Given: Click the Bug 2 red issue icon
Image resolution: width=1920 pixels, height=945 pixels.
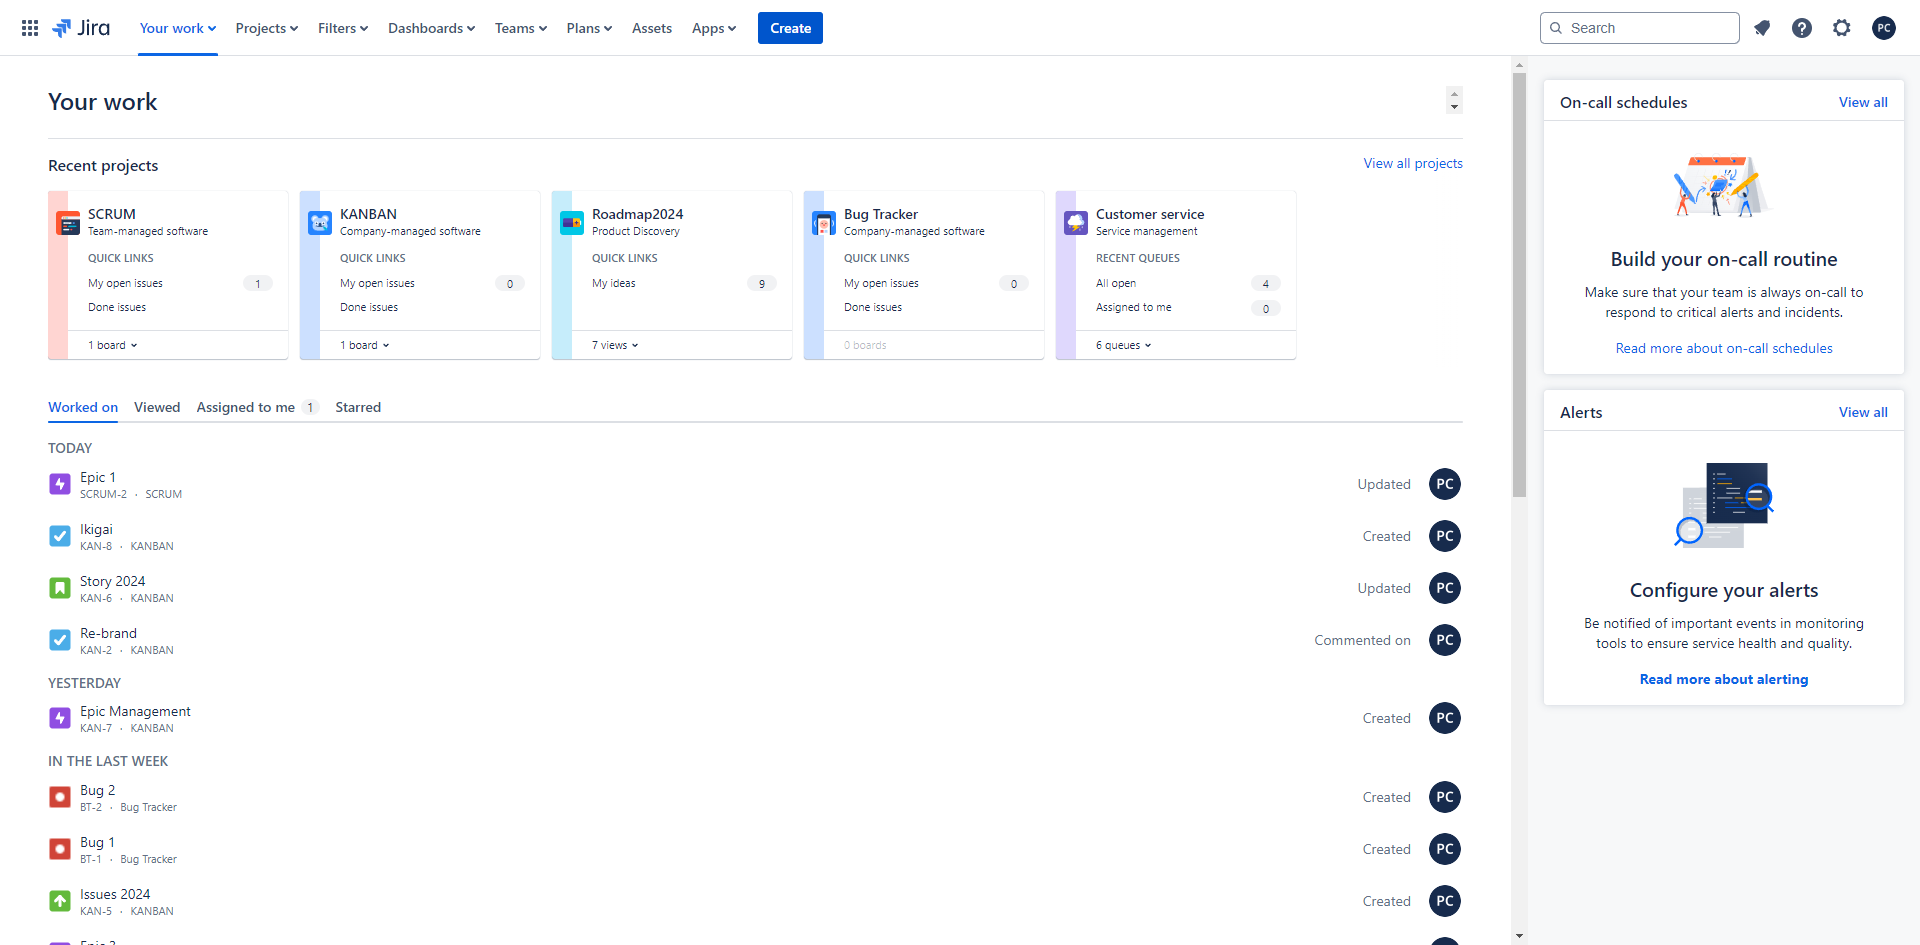Looking at the screenshot, I should coord(60,797).
